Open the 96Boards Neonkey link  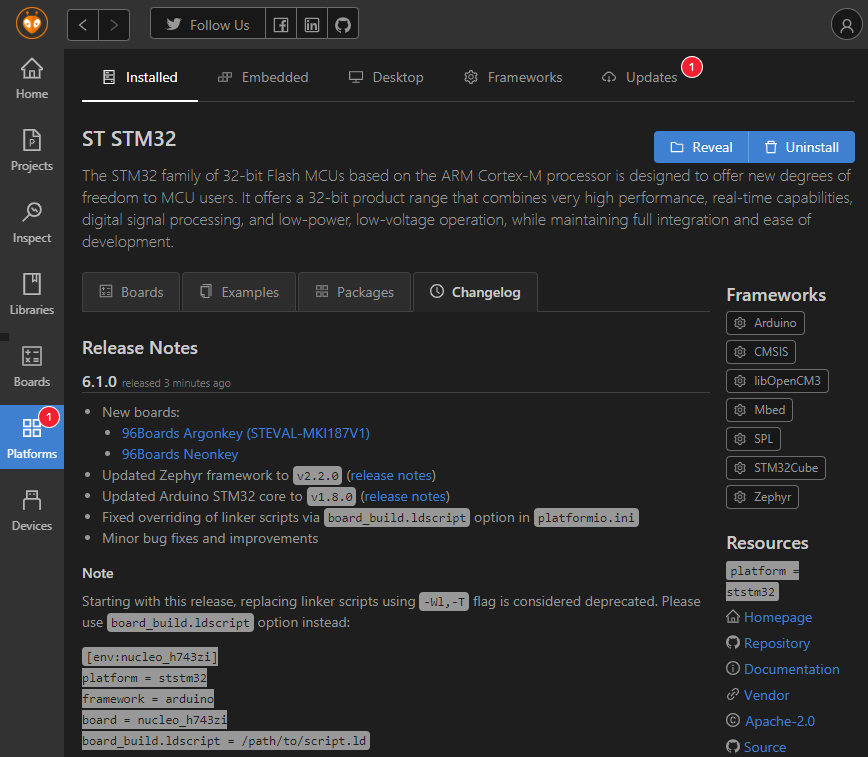click(180, 454)
